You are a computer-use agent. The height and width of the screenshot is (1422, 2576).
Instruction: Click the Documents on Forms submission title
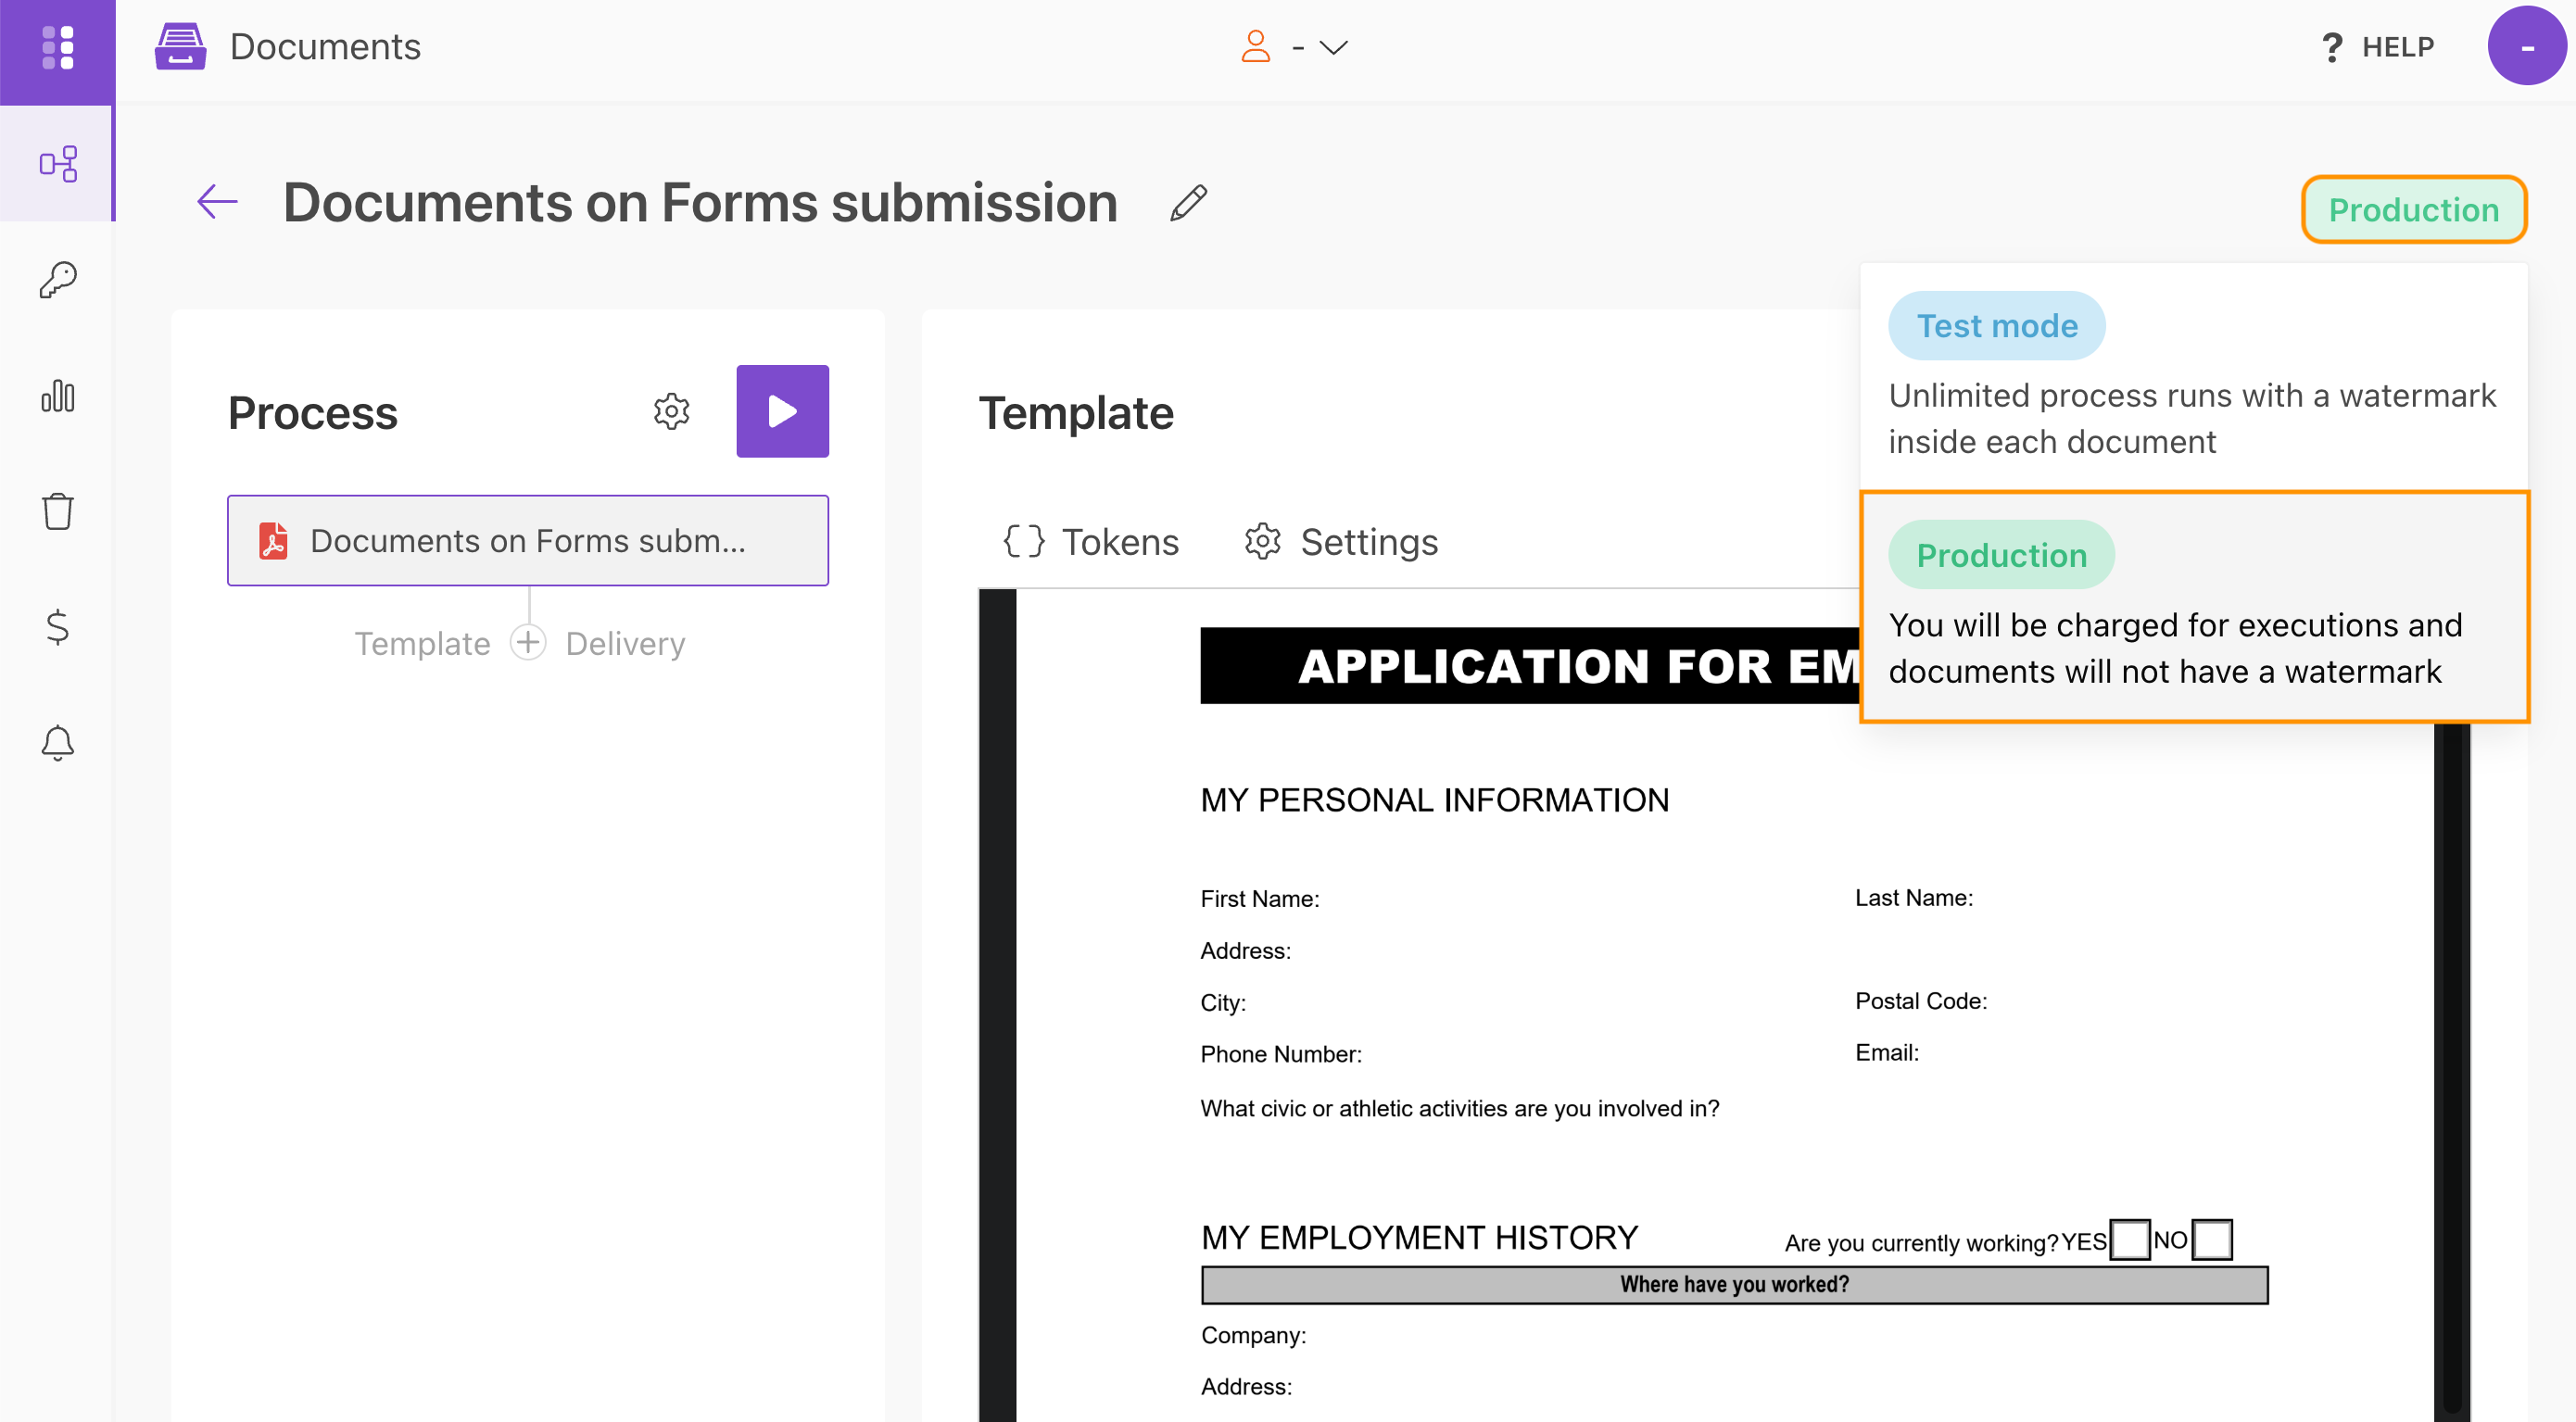coord(700,203)
